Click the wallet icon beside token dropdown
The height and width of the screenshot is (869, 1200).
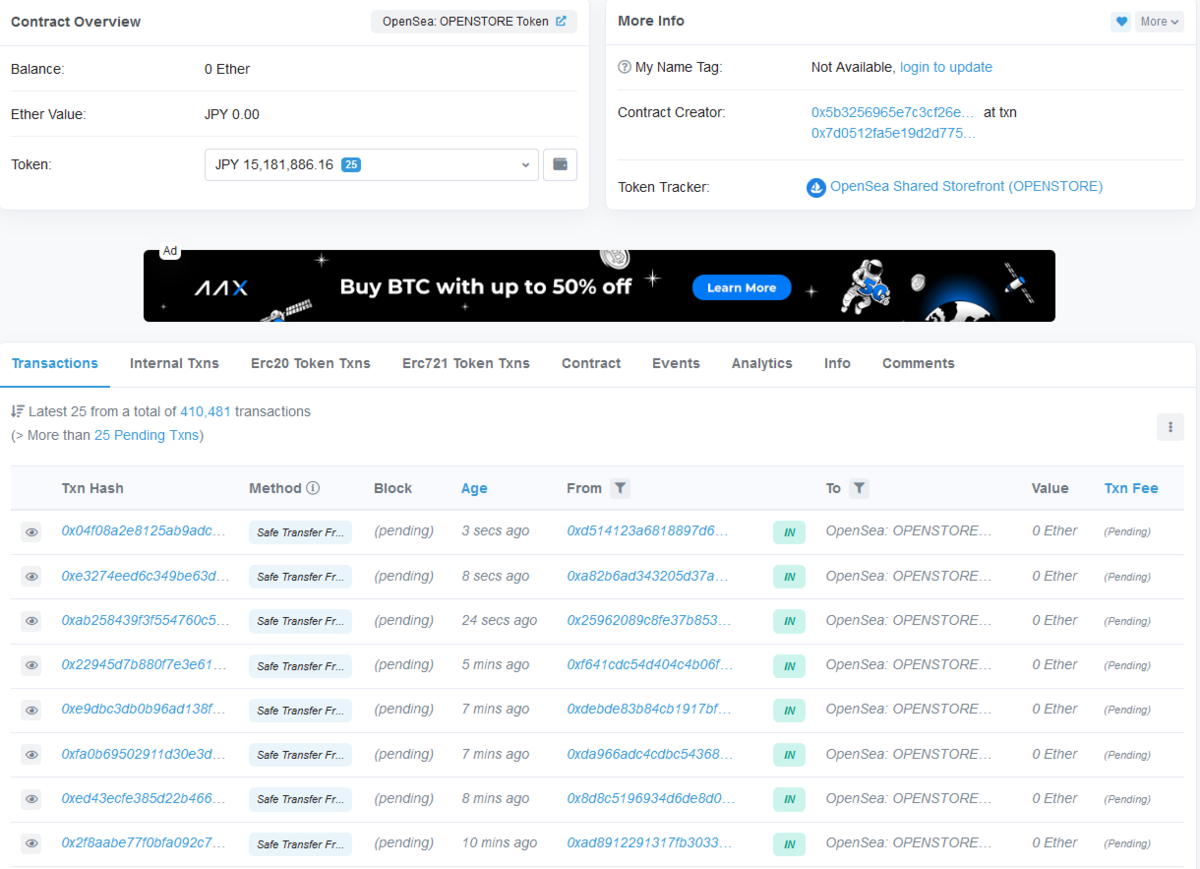[560, 165]
